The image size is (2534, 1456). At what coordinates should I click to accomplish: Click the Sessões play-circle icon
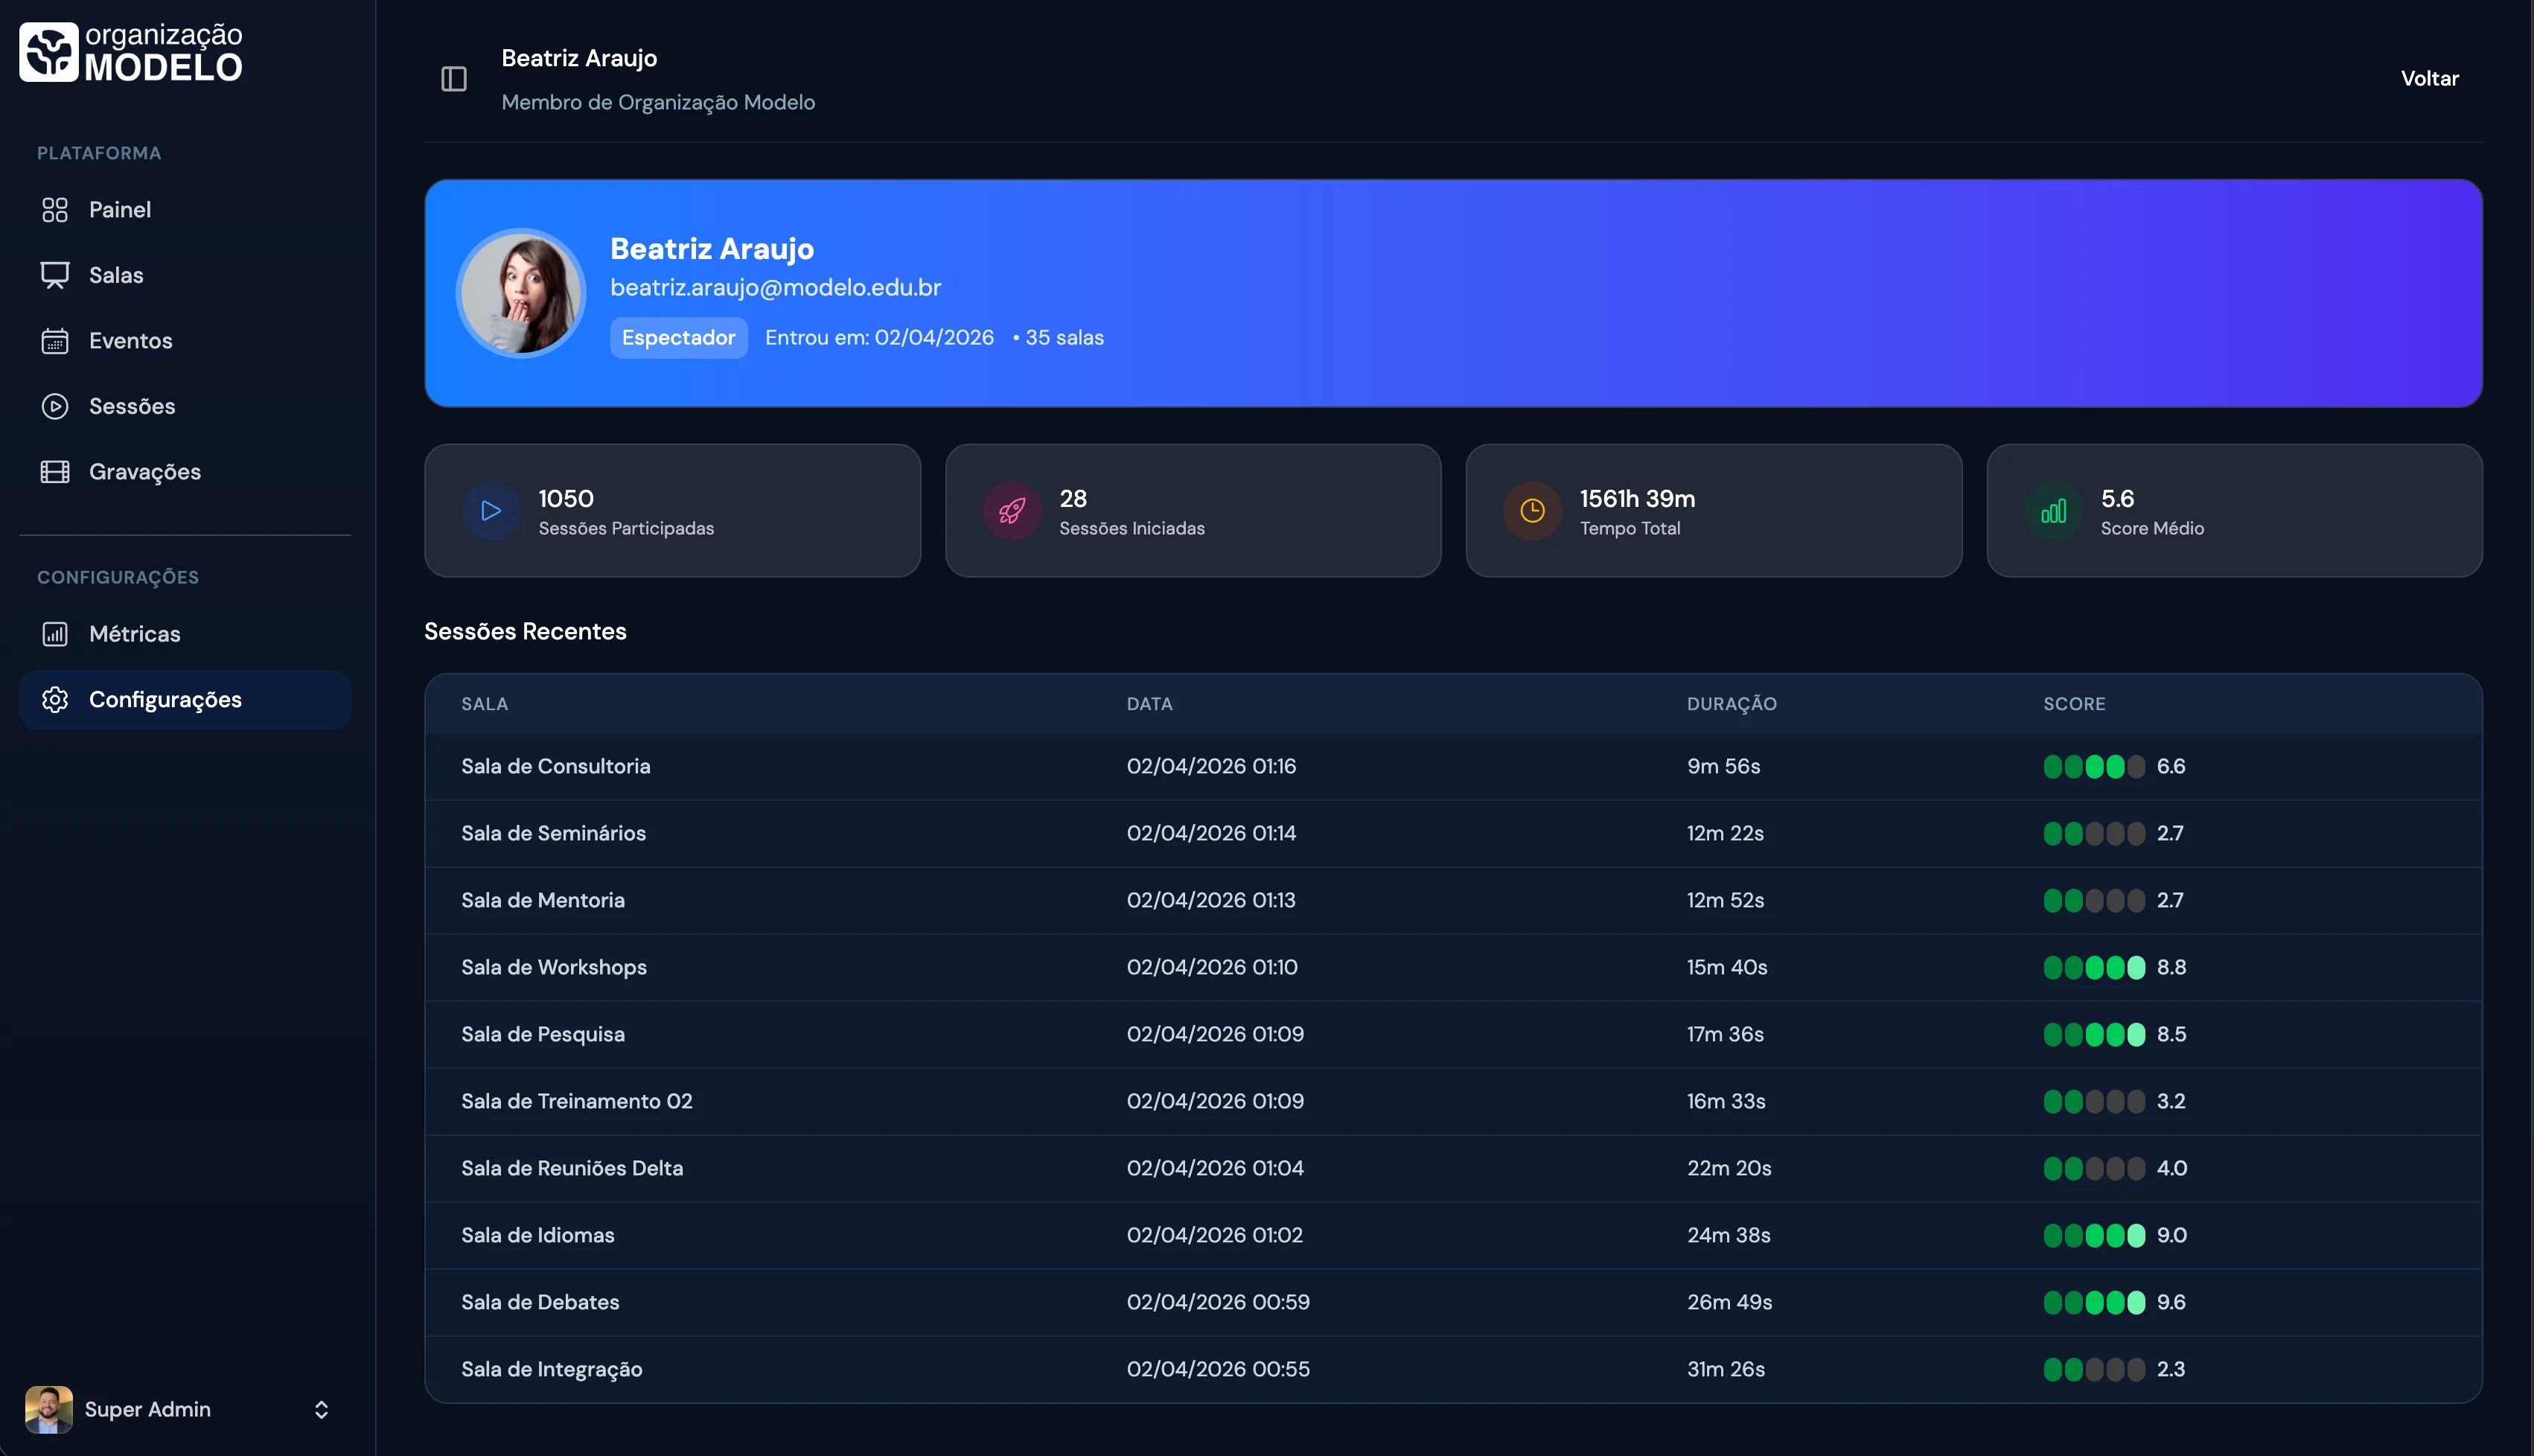tap(55, 406)
